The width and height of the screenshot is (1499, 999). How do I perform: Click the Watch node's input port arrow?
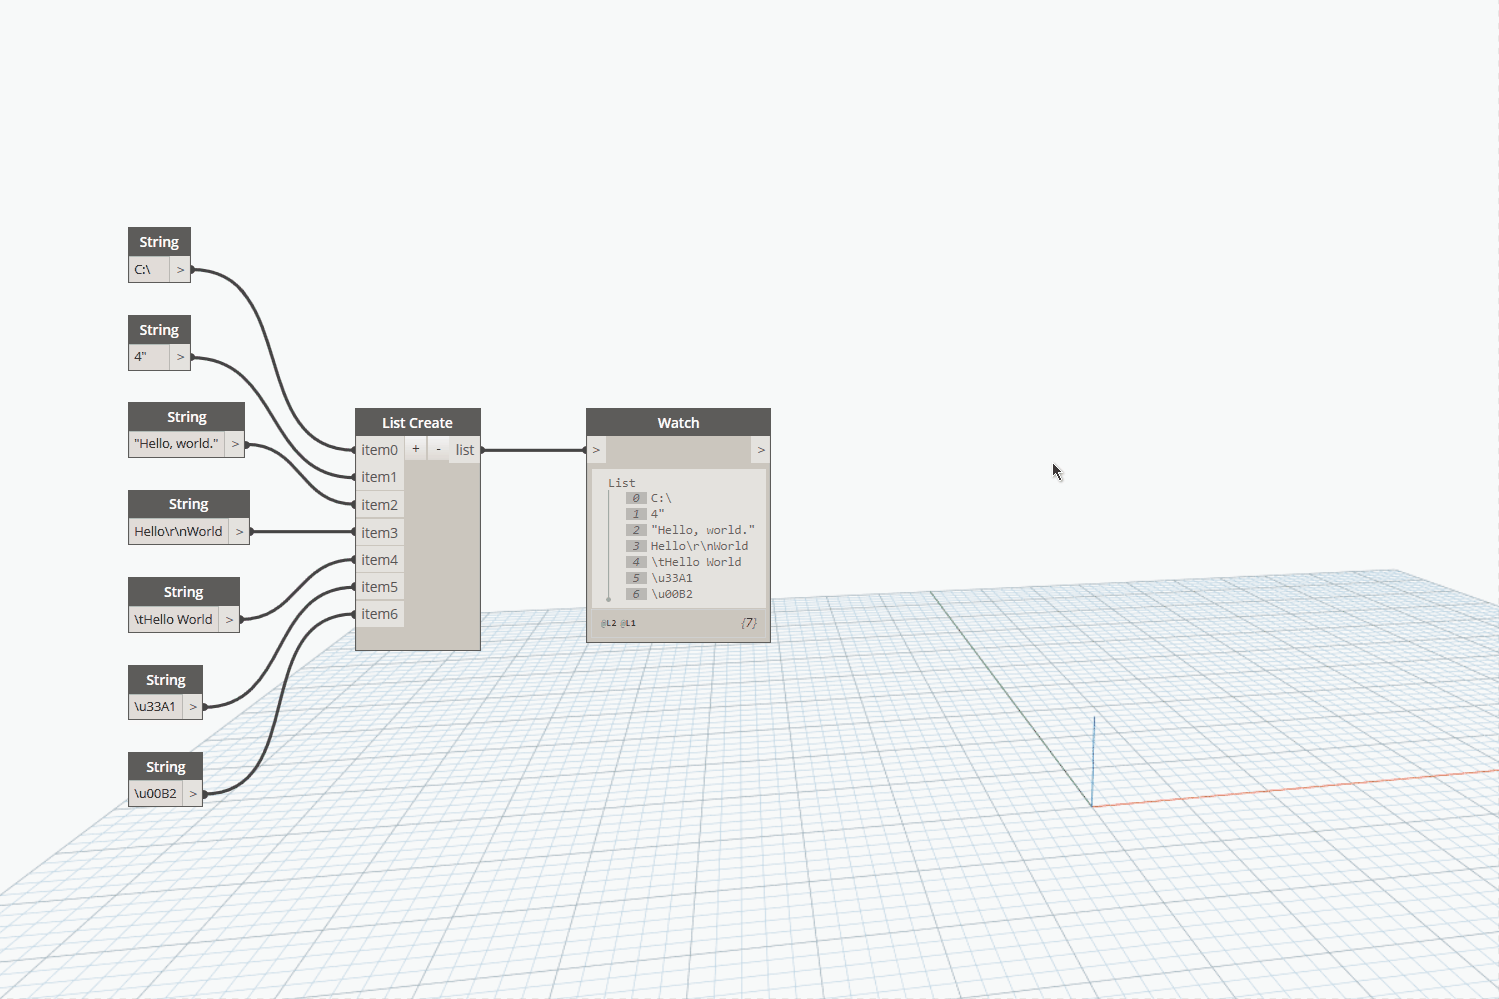(x=597, y=450)
